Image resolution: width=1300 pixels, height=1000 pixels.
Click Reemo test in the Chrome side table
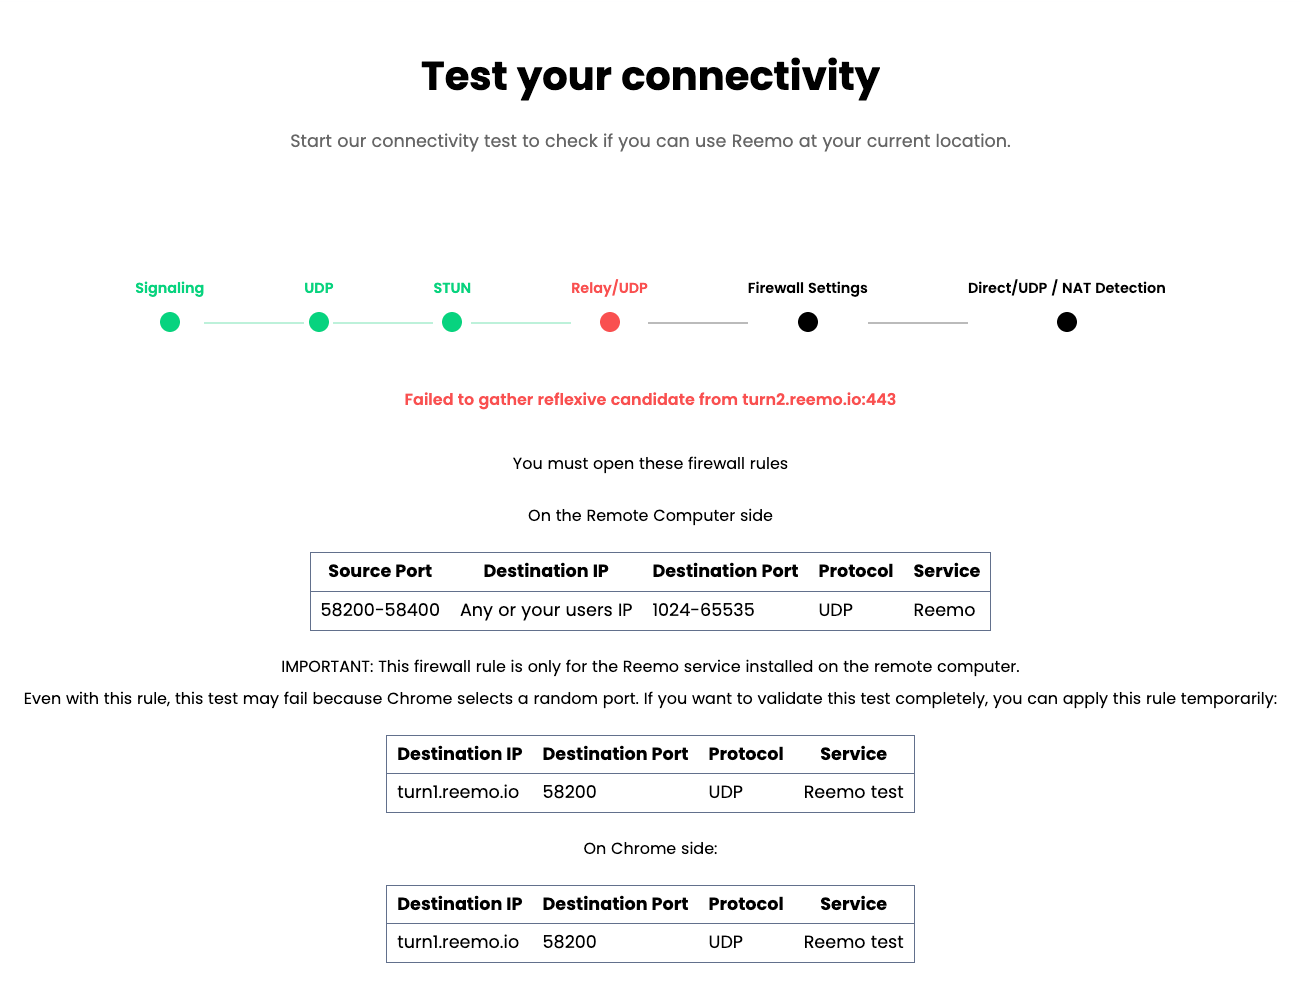coord(853,942)
